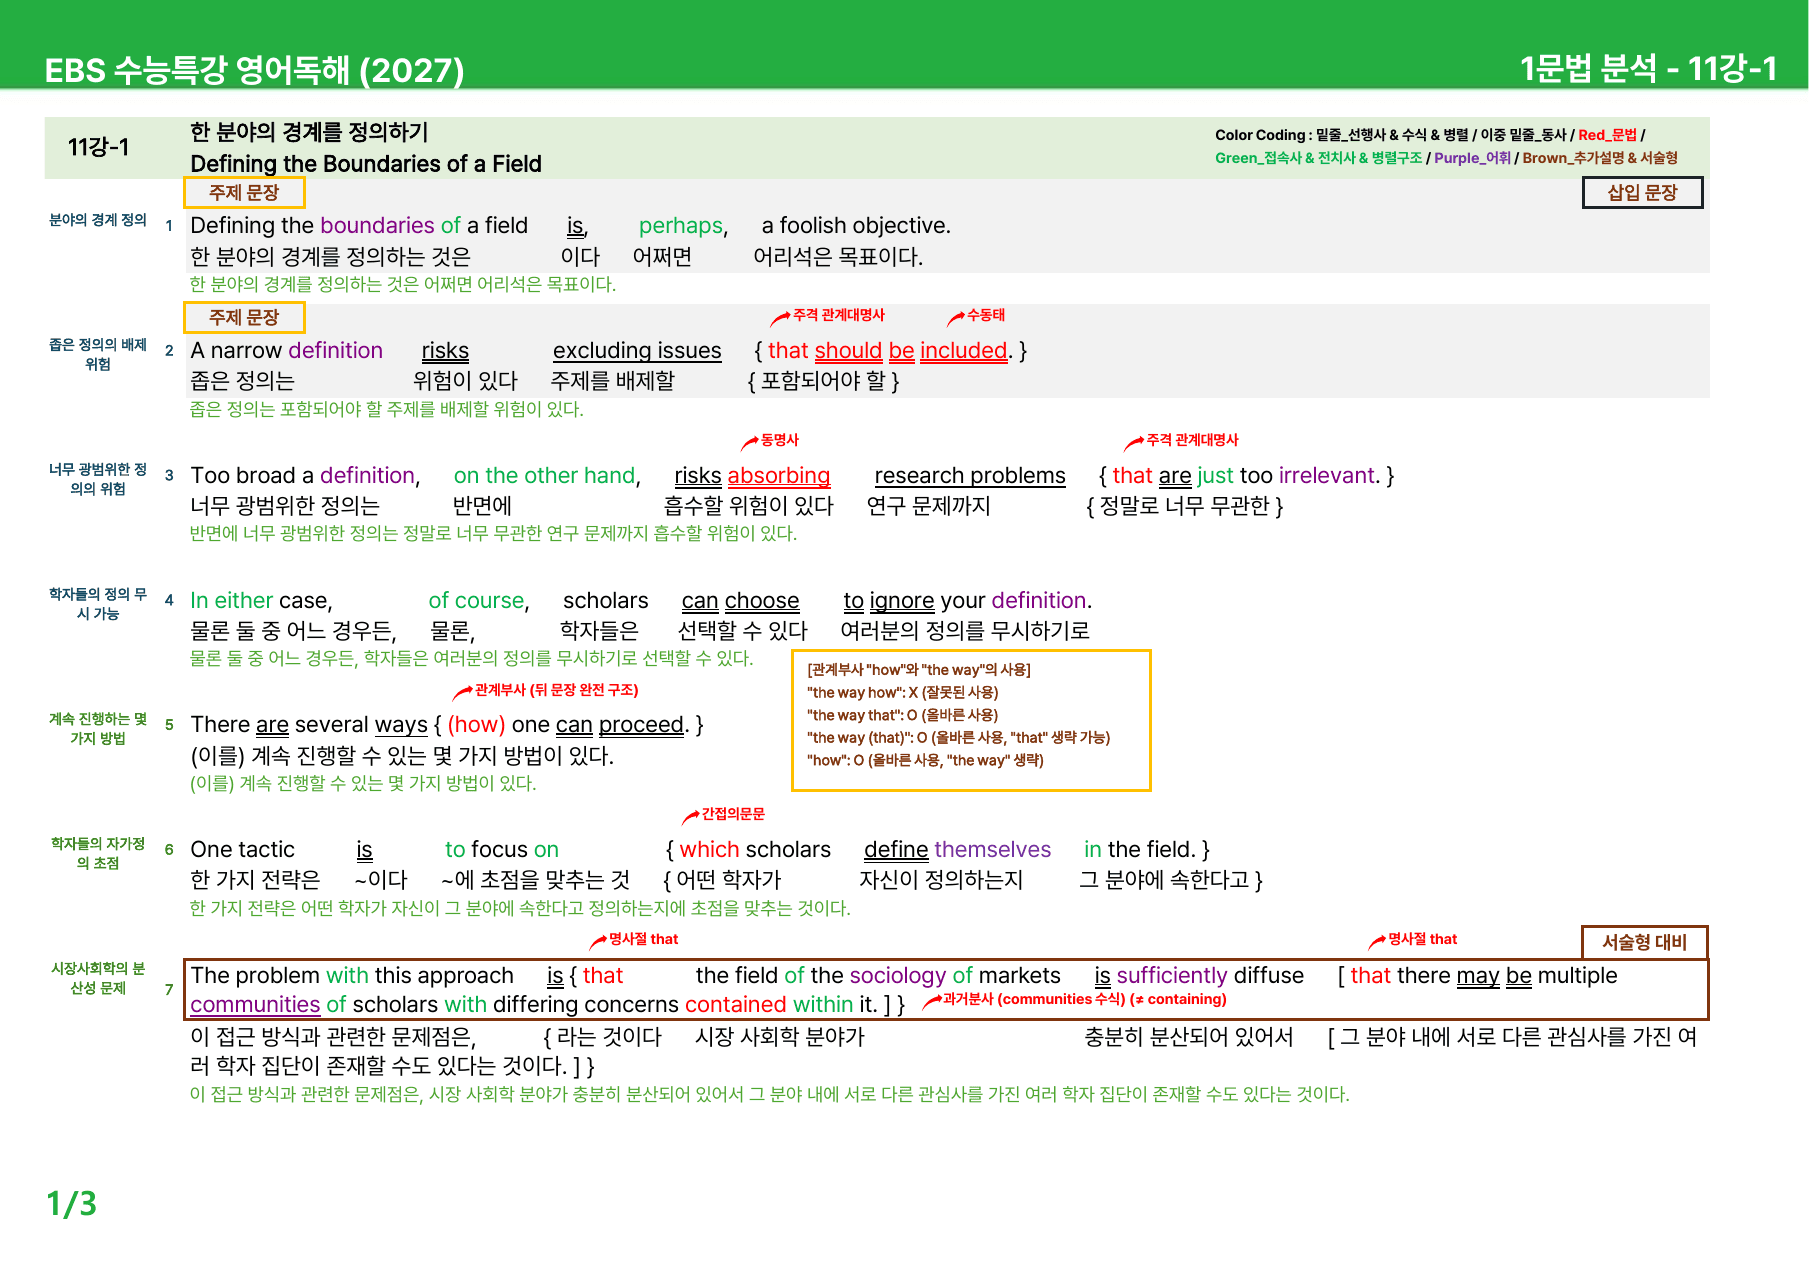Click the red arrow before 과거분사 annotation
The width and height of the screenshot is (1809, 1279).
point(931,1000)
